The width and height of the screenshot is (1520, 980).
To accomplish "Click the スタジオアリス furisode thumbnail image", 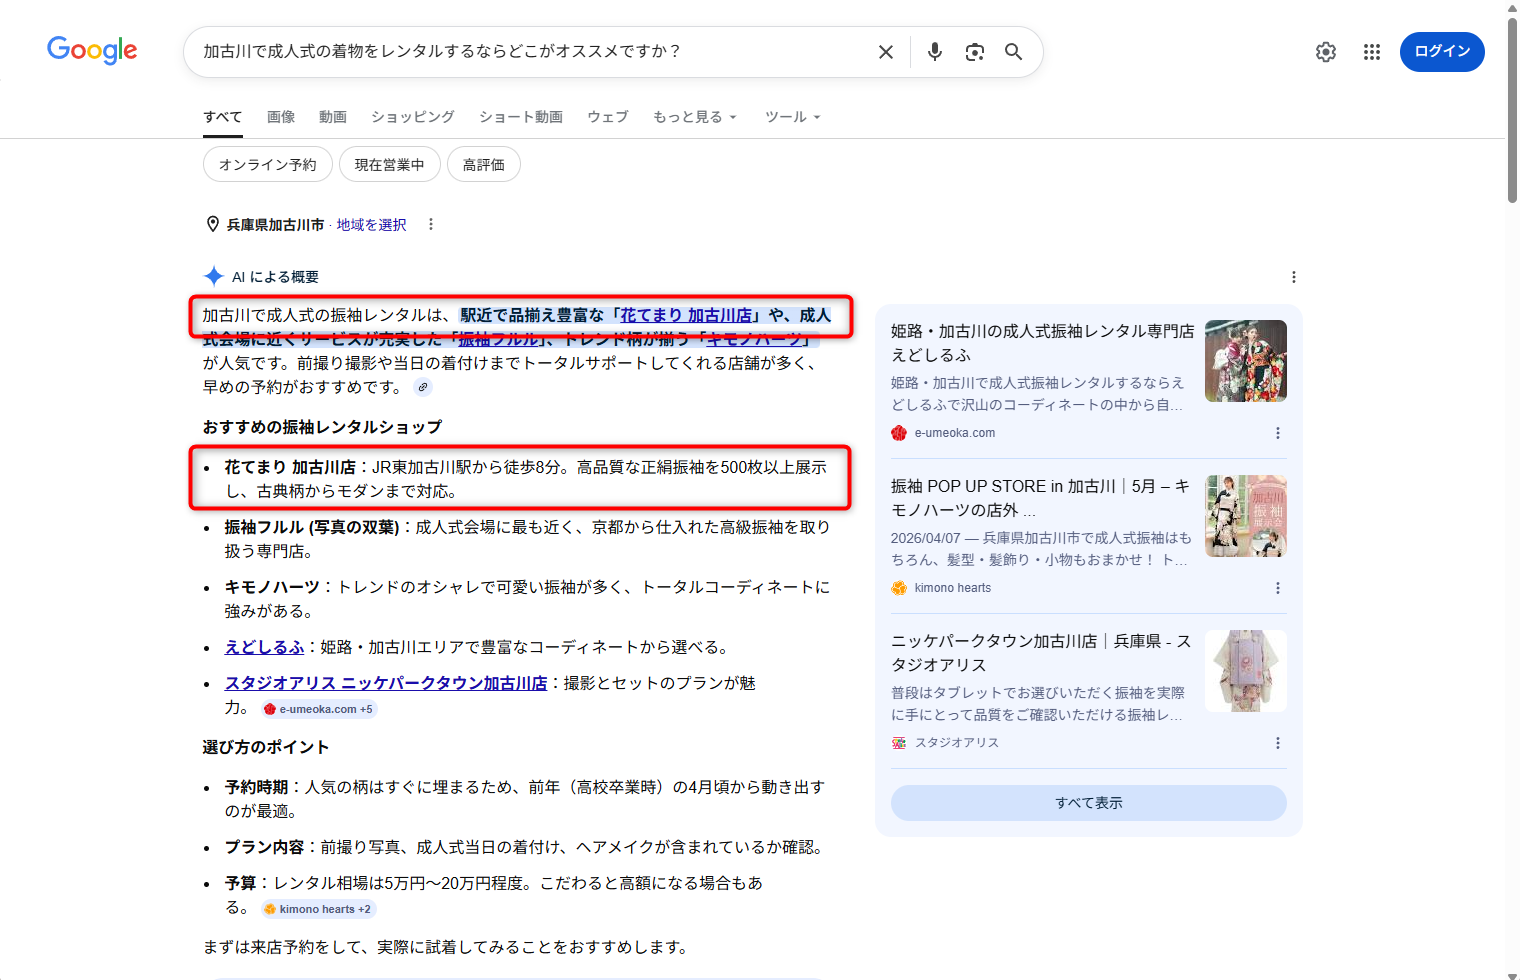I will point(1246,671).
